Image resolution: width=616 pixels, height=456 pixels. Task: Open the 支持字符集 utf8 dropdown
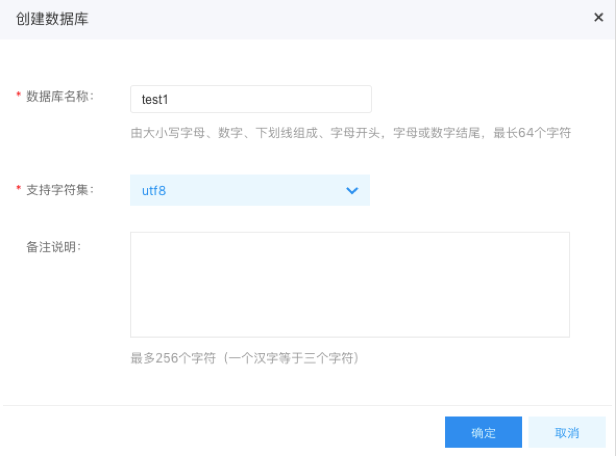pyautogui.click(x=250, y=190)
